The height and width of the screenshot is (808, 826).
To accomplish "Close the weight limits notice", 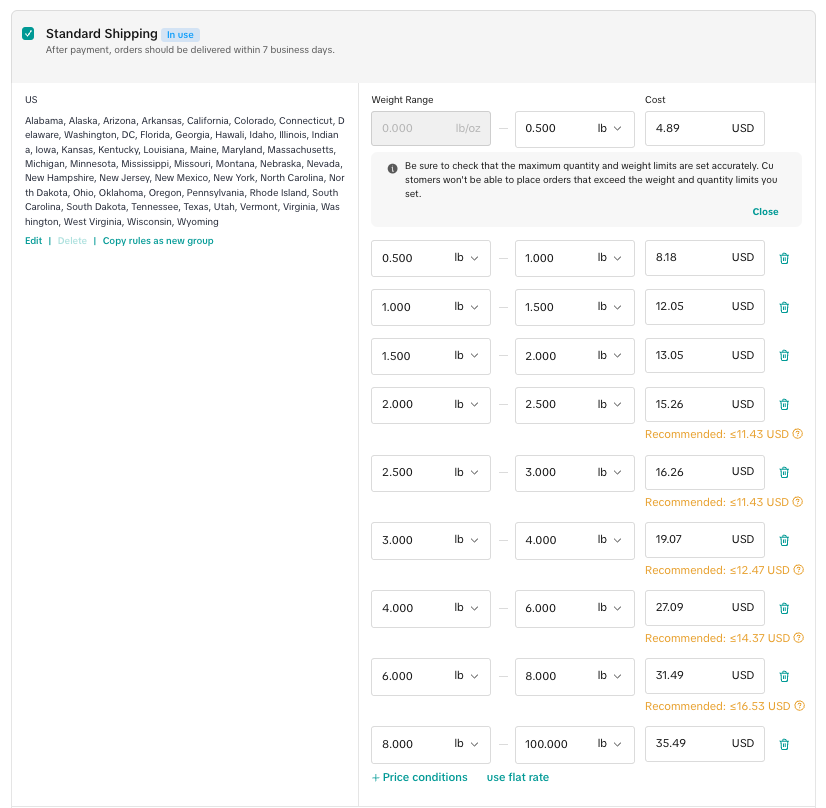I will point(765,212).
